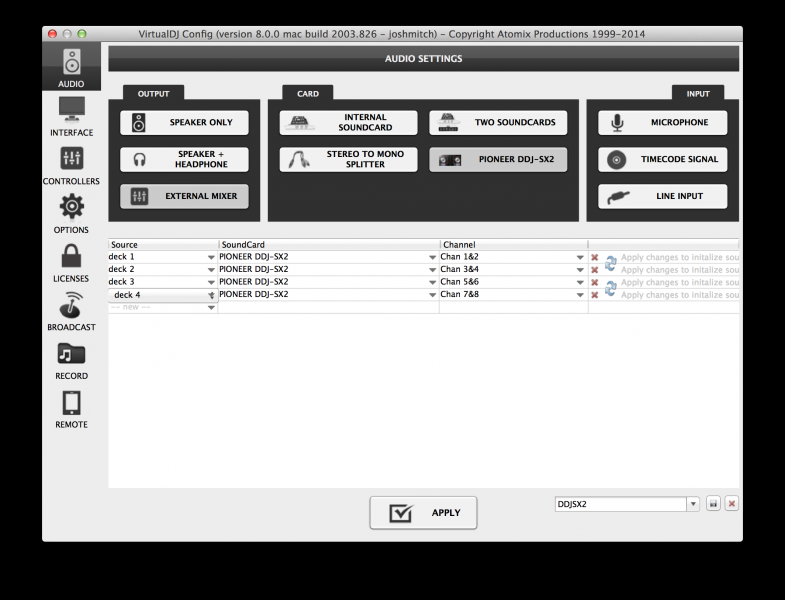
Task: Expand the deck 1 source dropdown
Action: coord(211,257)
